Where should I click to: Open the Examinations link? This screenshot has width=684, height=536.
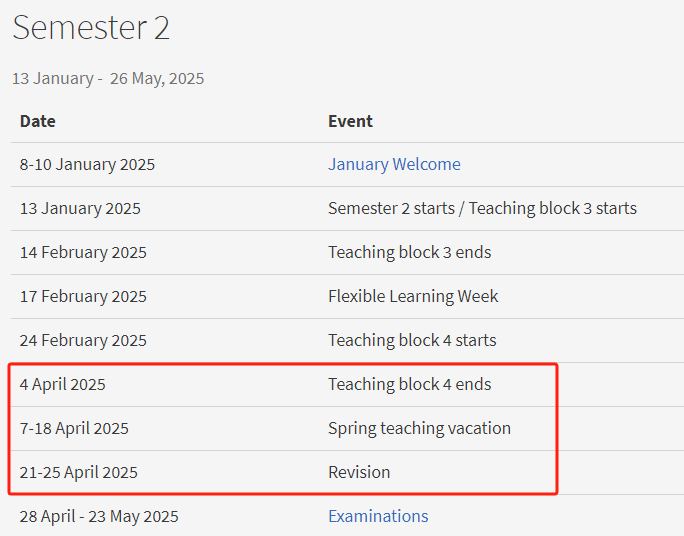(x=378, y=516)
